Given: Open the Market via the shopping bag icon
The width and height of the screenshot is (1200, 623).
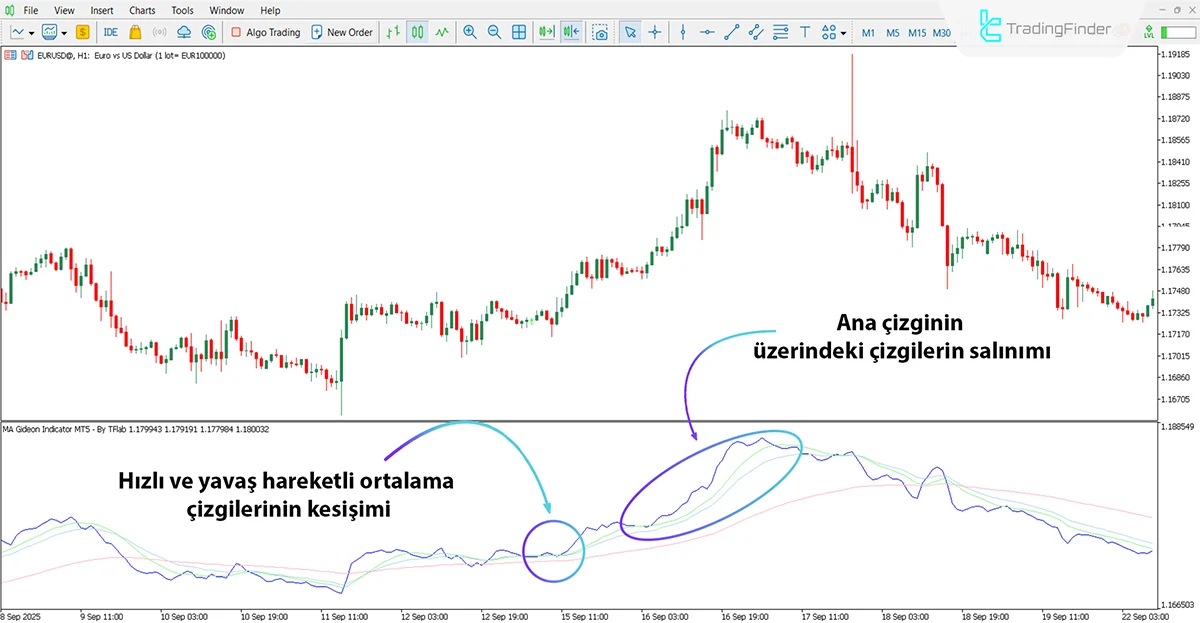Looking at the screenshot, I should [134, 32].
